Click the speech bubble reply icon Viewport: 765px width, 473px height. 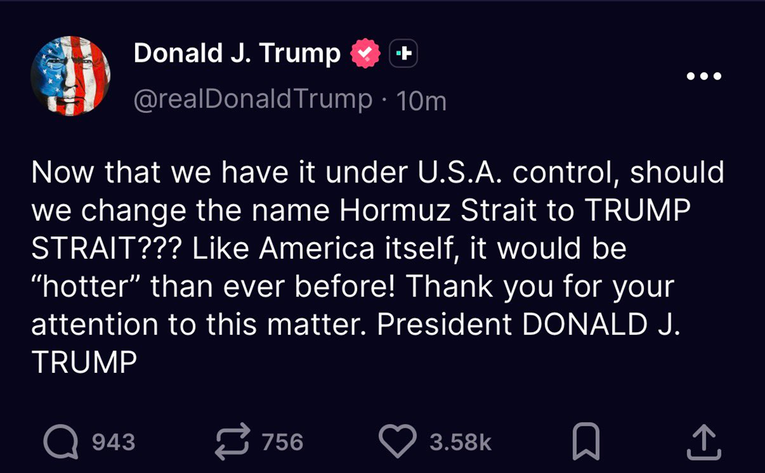(61, 442)
